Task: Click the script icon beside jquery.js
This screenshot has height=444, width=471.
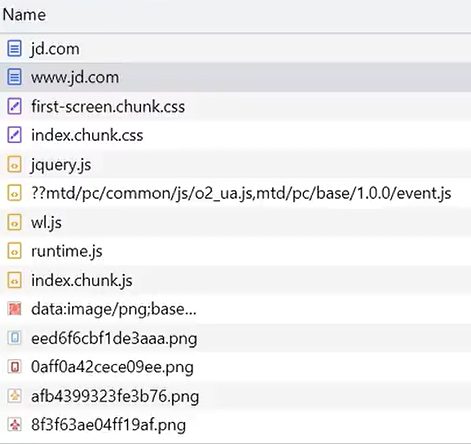Action: [x=14, y=164]
